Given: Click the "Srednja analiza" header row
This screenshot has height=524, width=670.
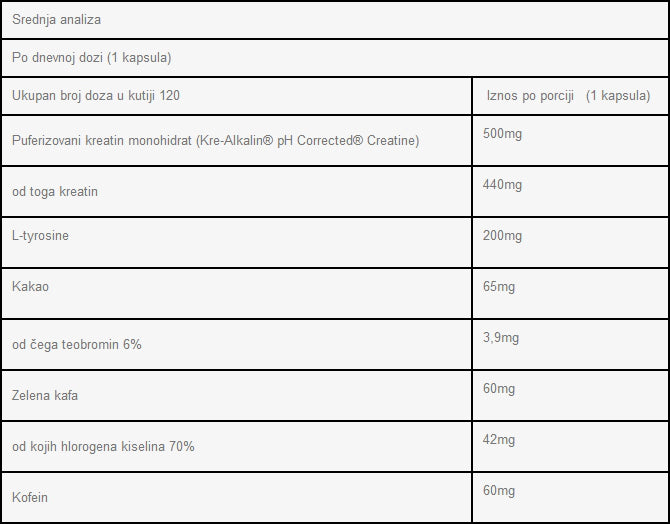Looking at the screenshot, I should coord(56,20).
